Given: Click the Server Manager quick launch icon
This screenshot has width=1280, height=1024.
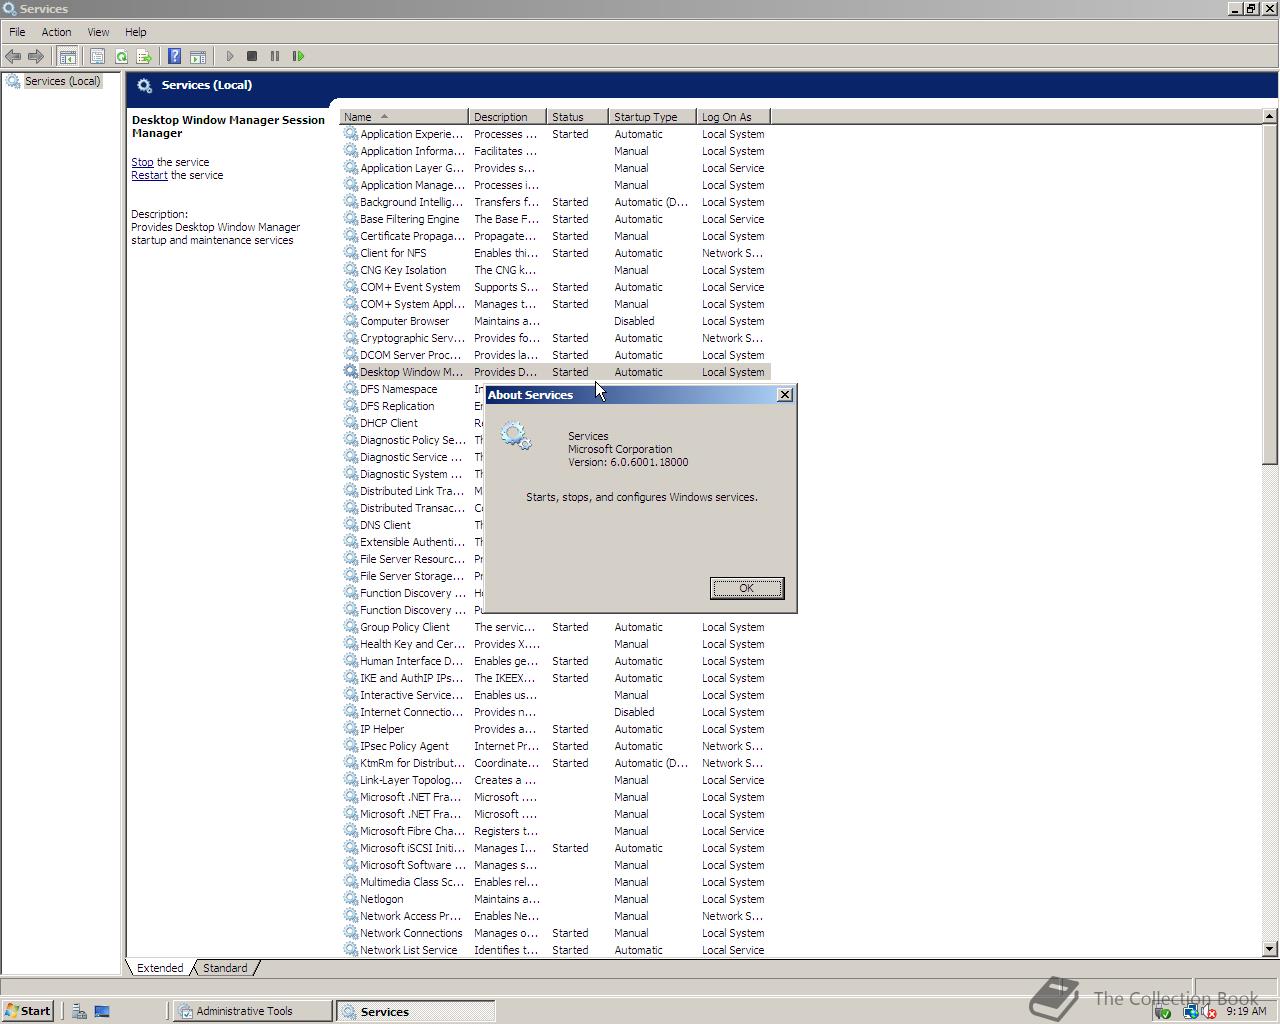Looking at the screenshot, I should 79,1011.
